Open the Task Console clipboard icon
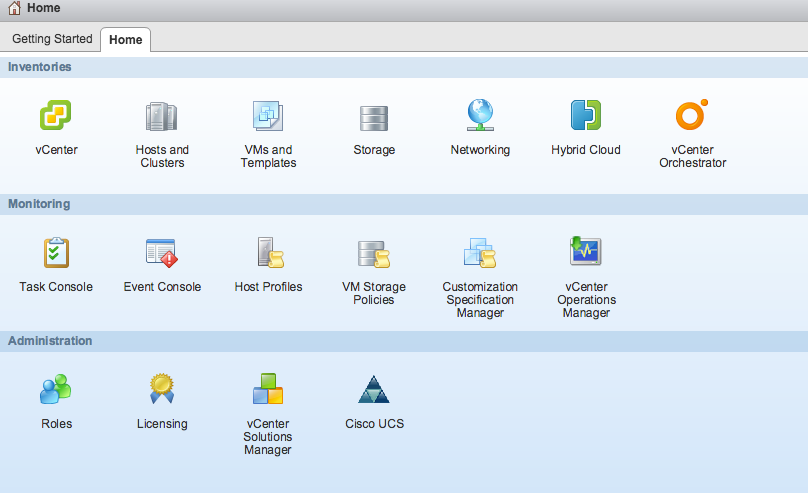The image size is (808, 493). click(x=56, y=252)
